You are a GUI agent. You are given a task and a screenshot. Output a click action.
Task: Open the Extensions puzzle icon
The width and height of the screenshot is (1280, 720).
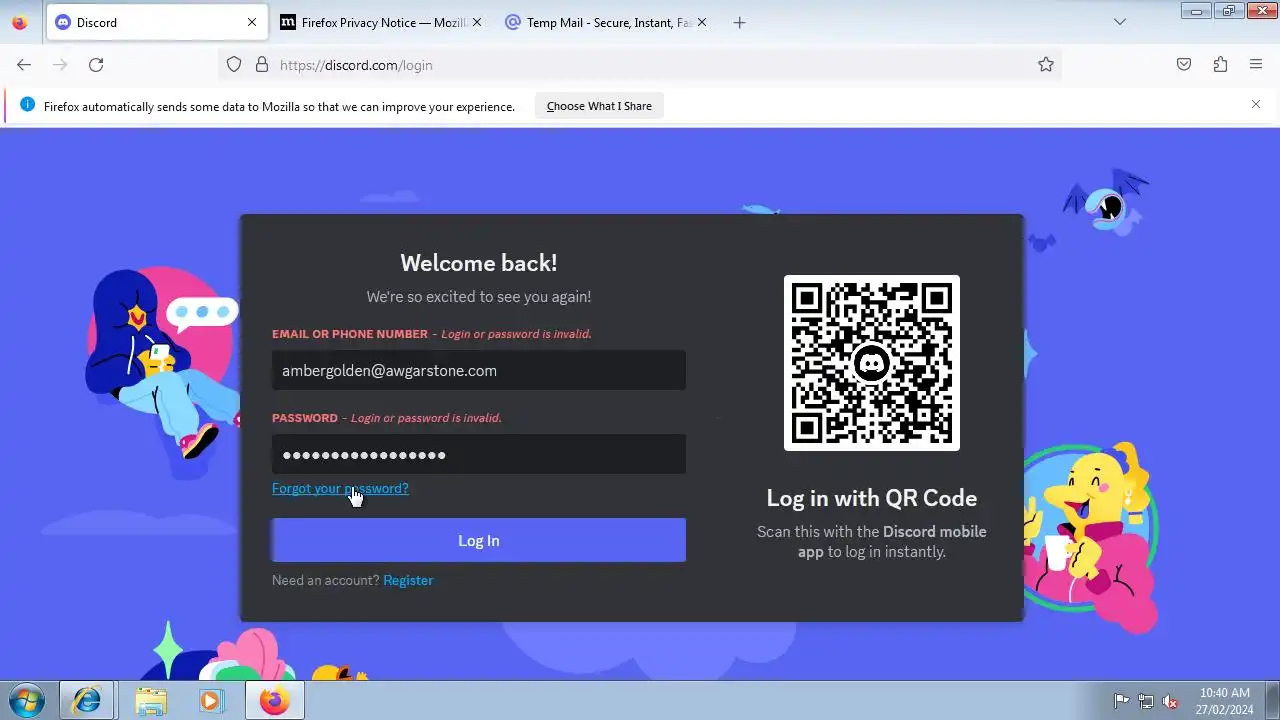tap(1220, 65)
